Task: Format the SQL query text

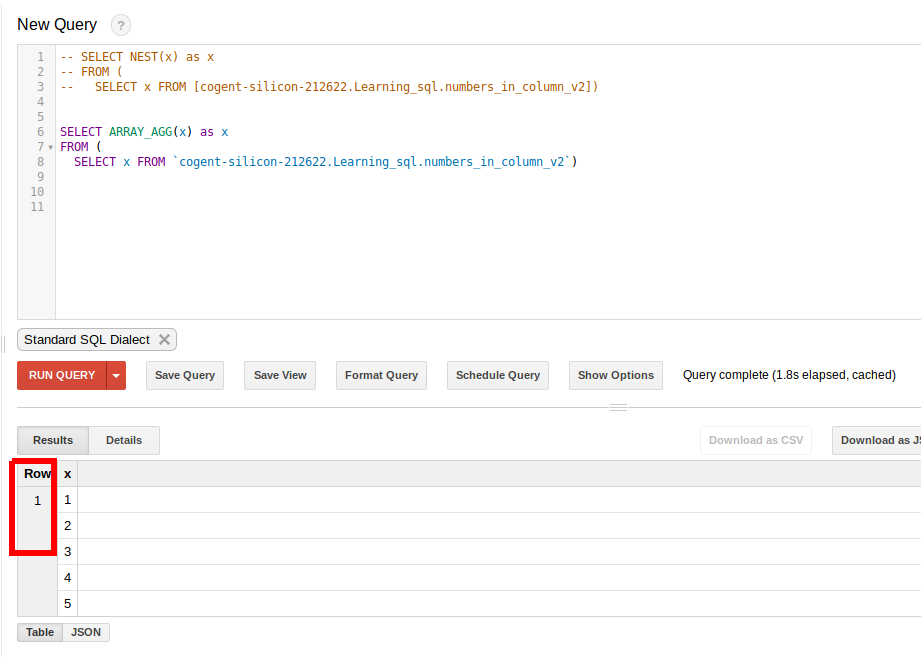Action: click(x=382, y=375)
